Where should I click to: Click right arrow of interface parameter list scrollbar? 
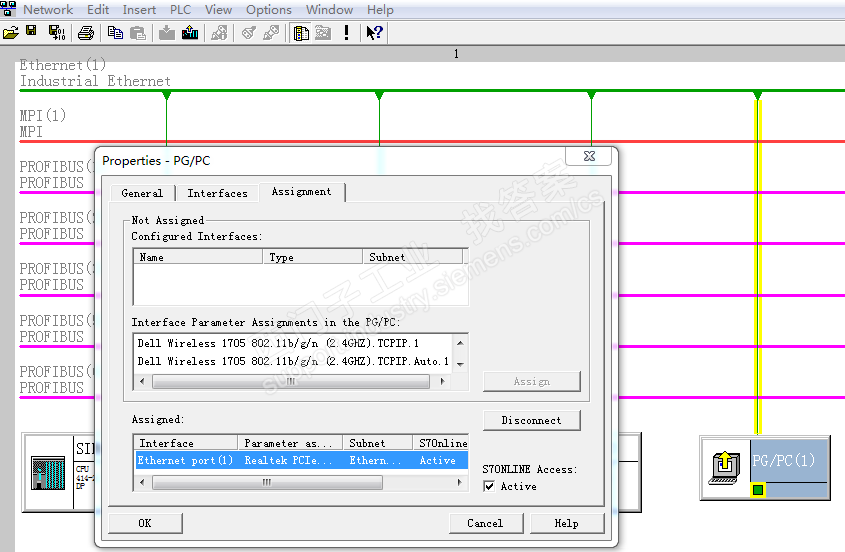point(443,382)
